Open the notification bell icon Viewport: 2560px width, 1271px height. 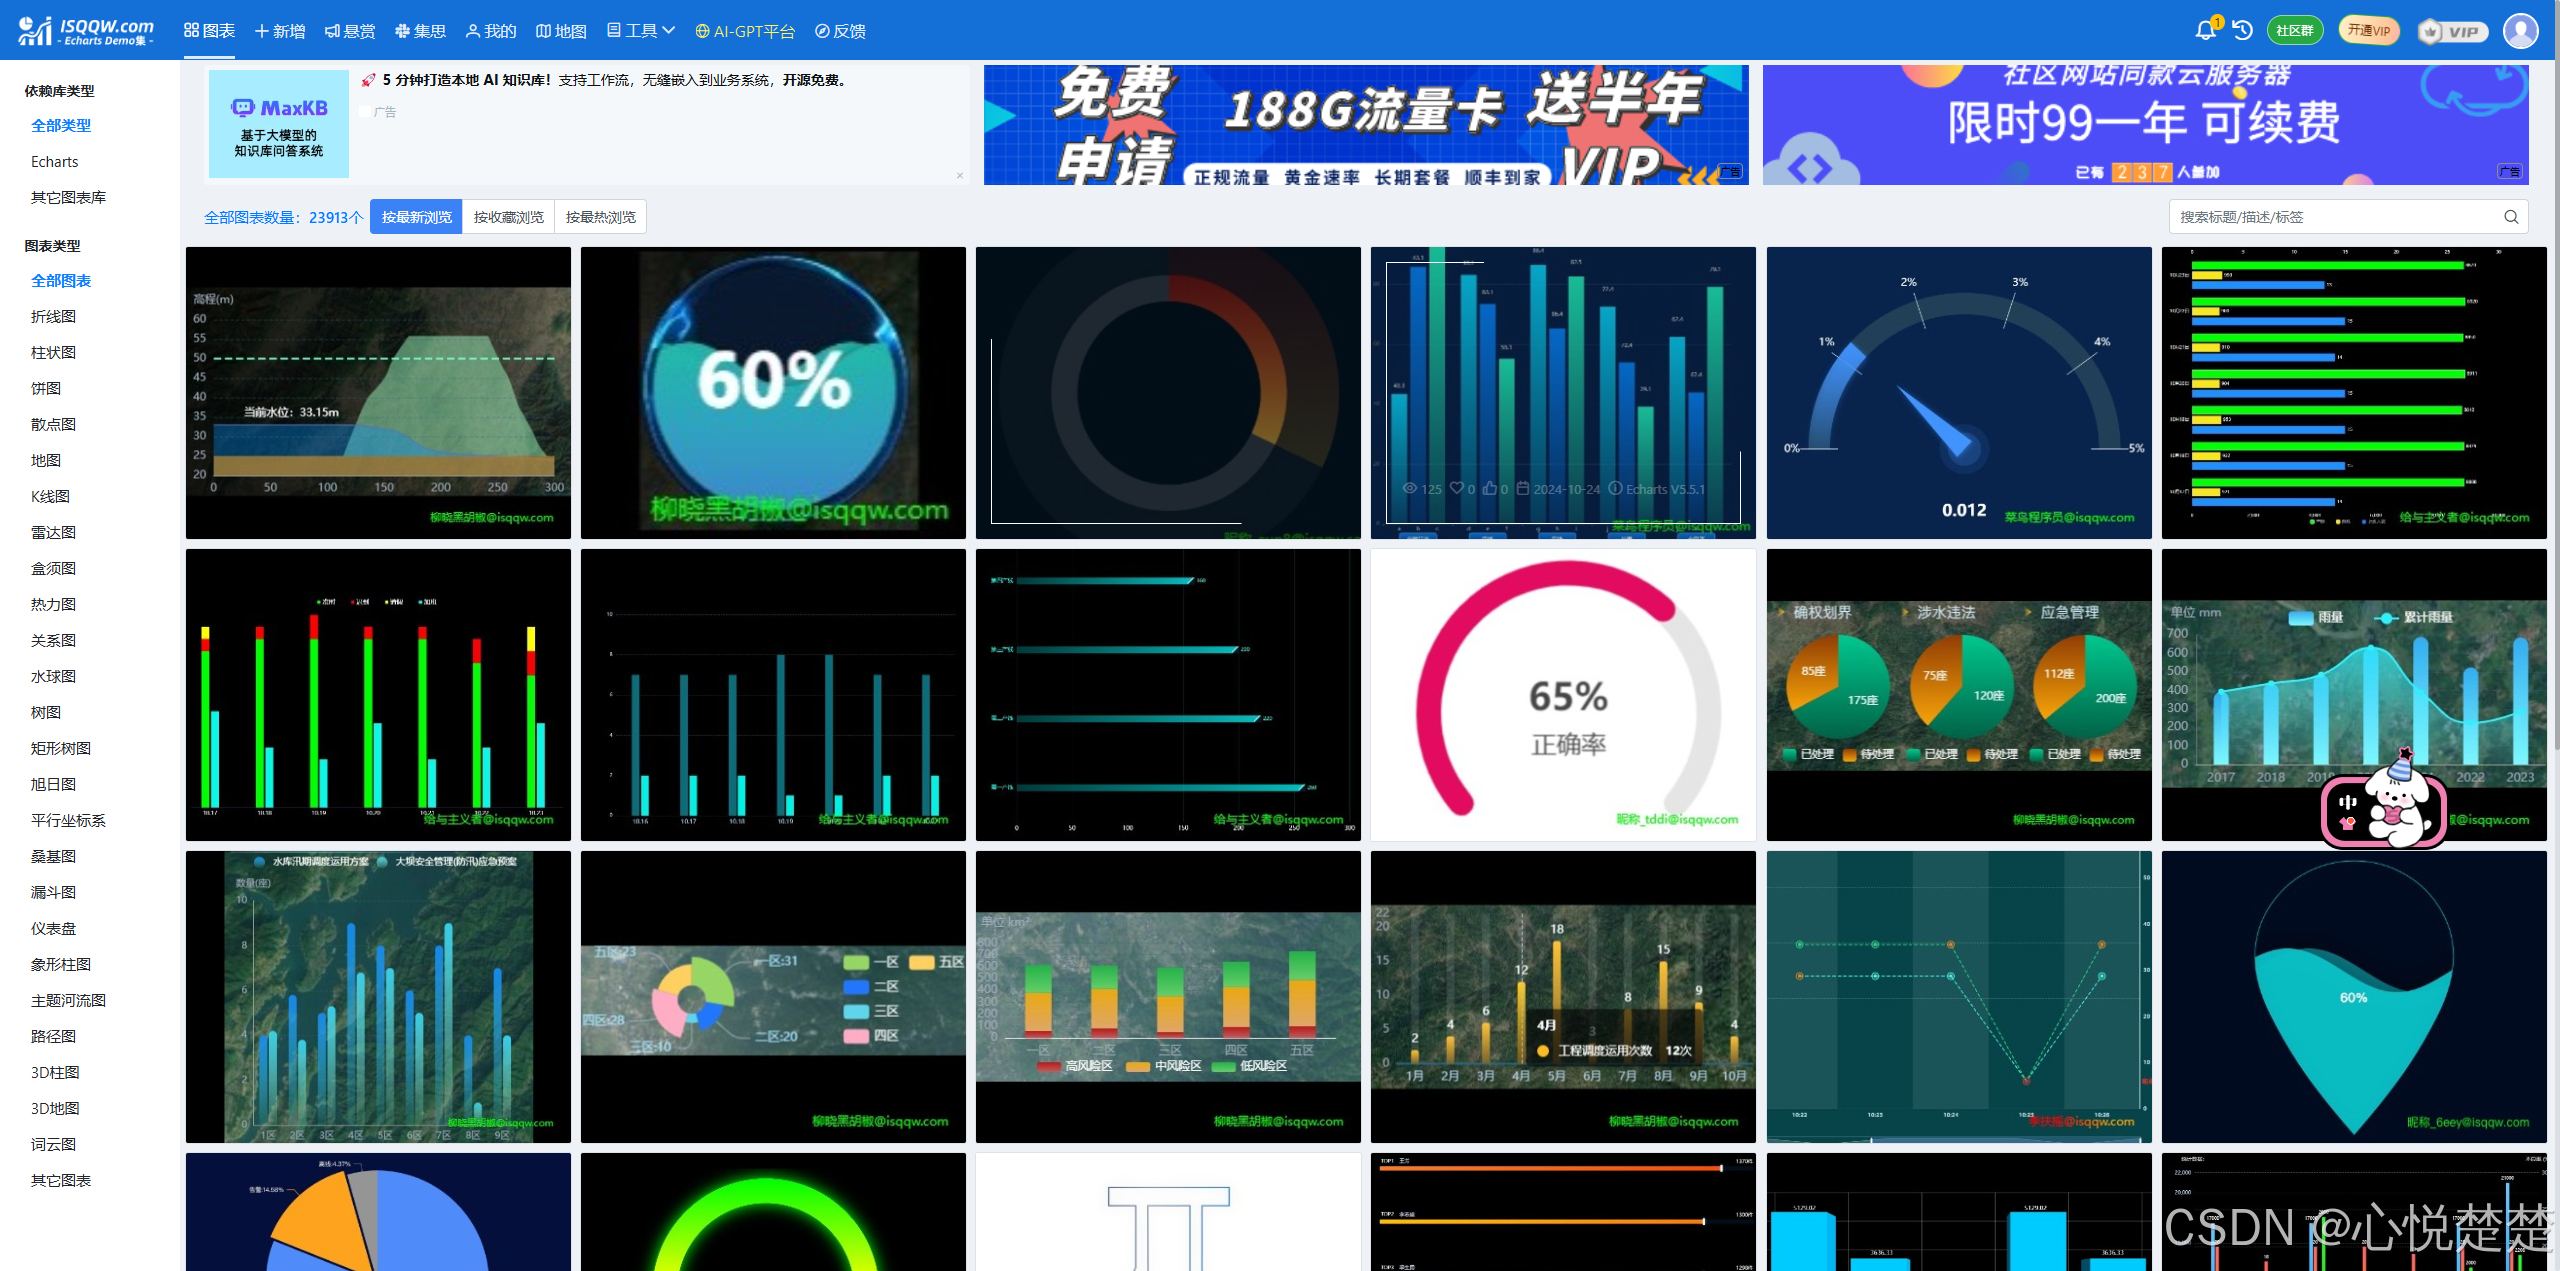(2206, 30)
